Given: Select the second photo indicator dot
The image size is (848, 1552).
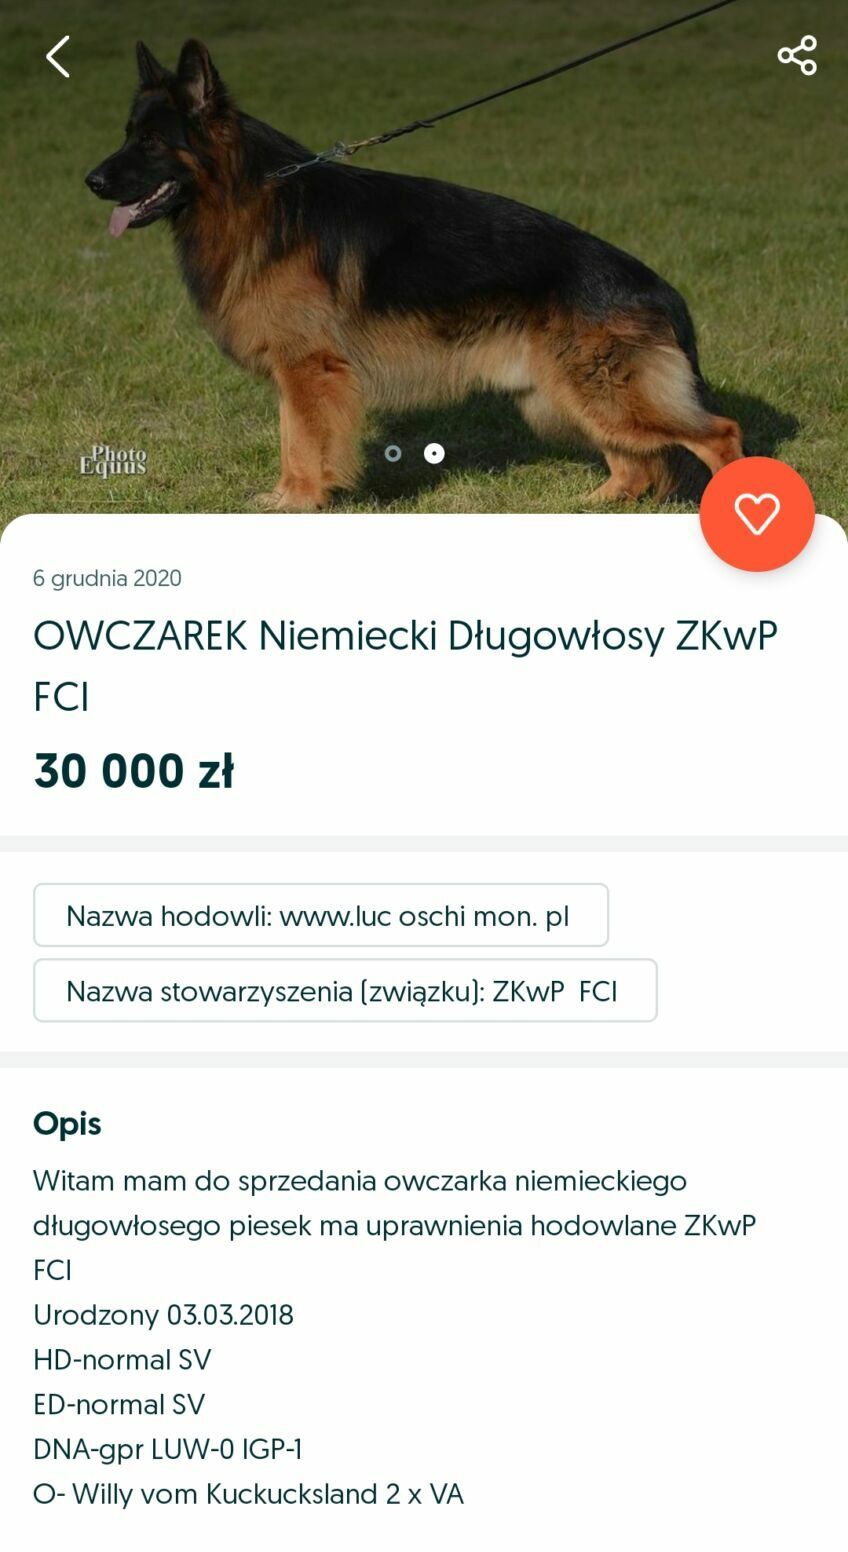Looking at the screenshot, I should [434, 453].
